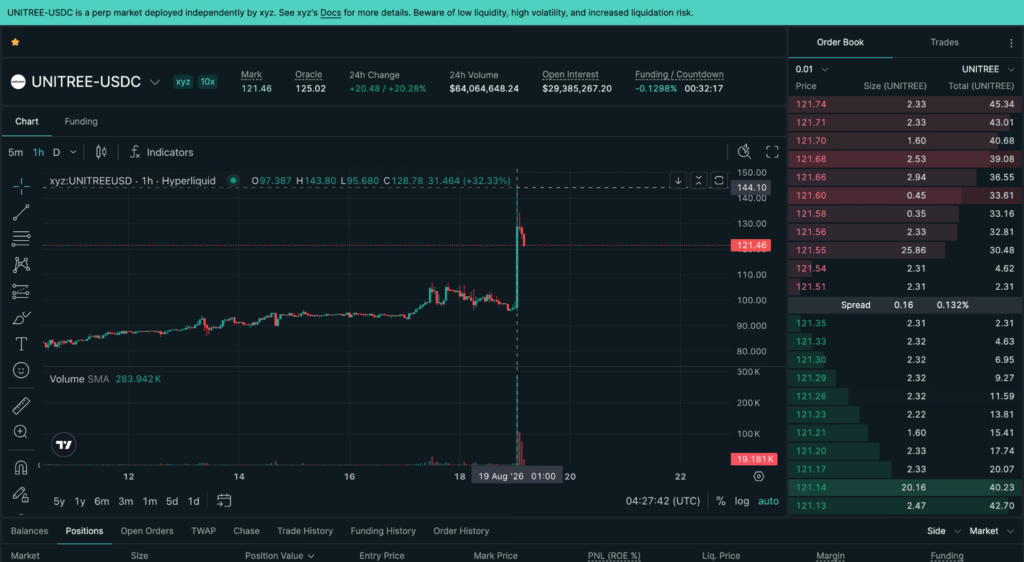Open the 0.01 price grouping dropdown
Screen dimensions: 1024x562
pos(812,69)
